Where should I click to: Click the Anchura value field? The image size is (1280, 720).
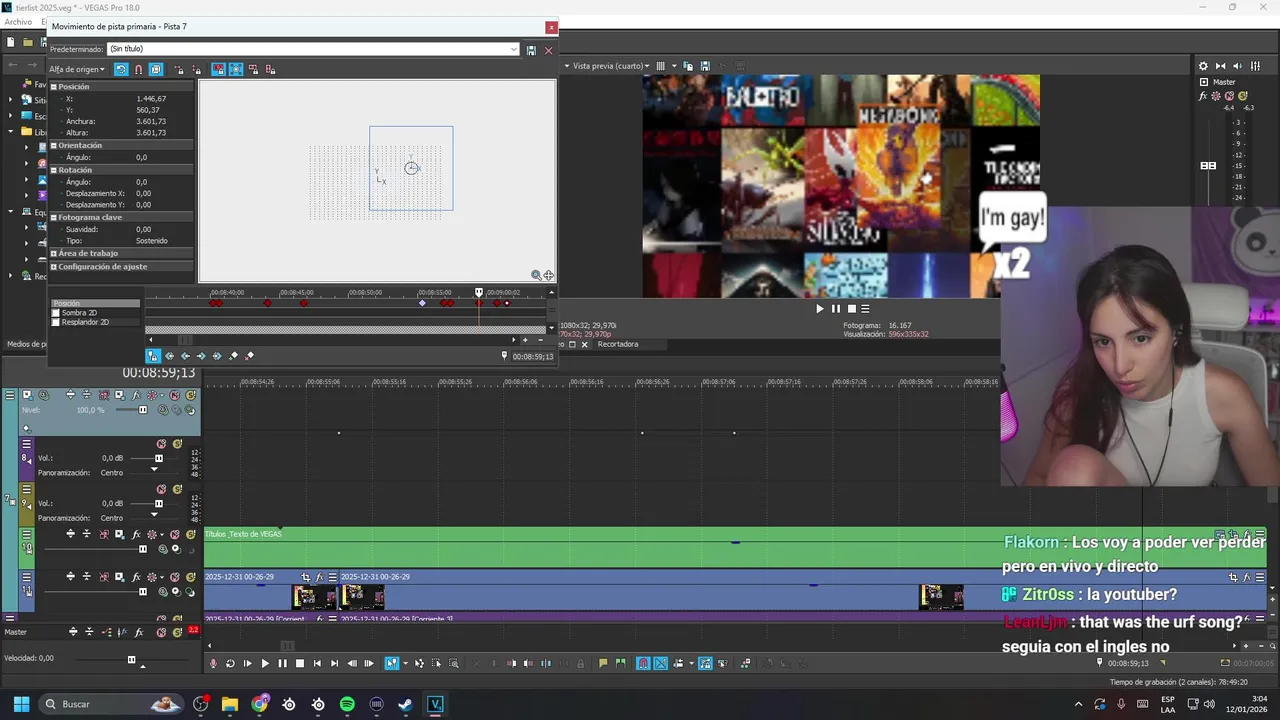151,121
